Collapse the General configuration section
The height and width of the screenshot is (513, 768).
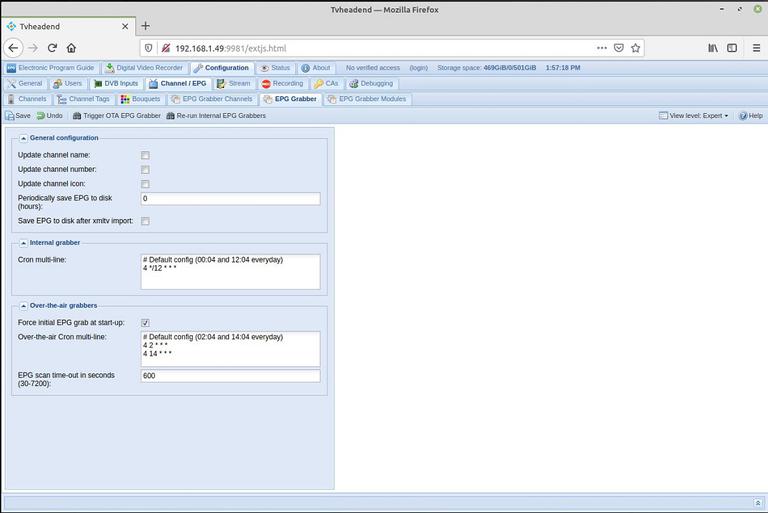pos(23,138)
